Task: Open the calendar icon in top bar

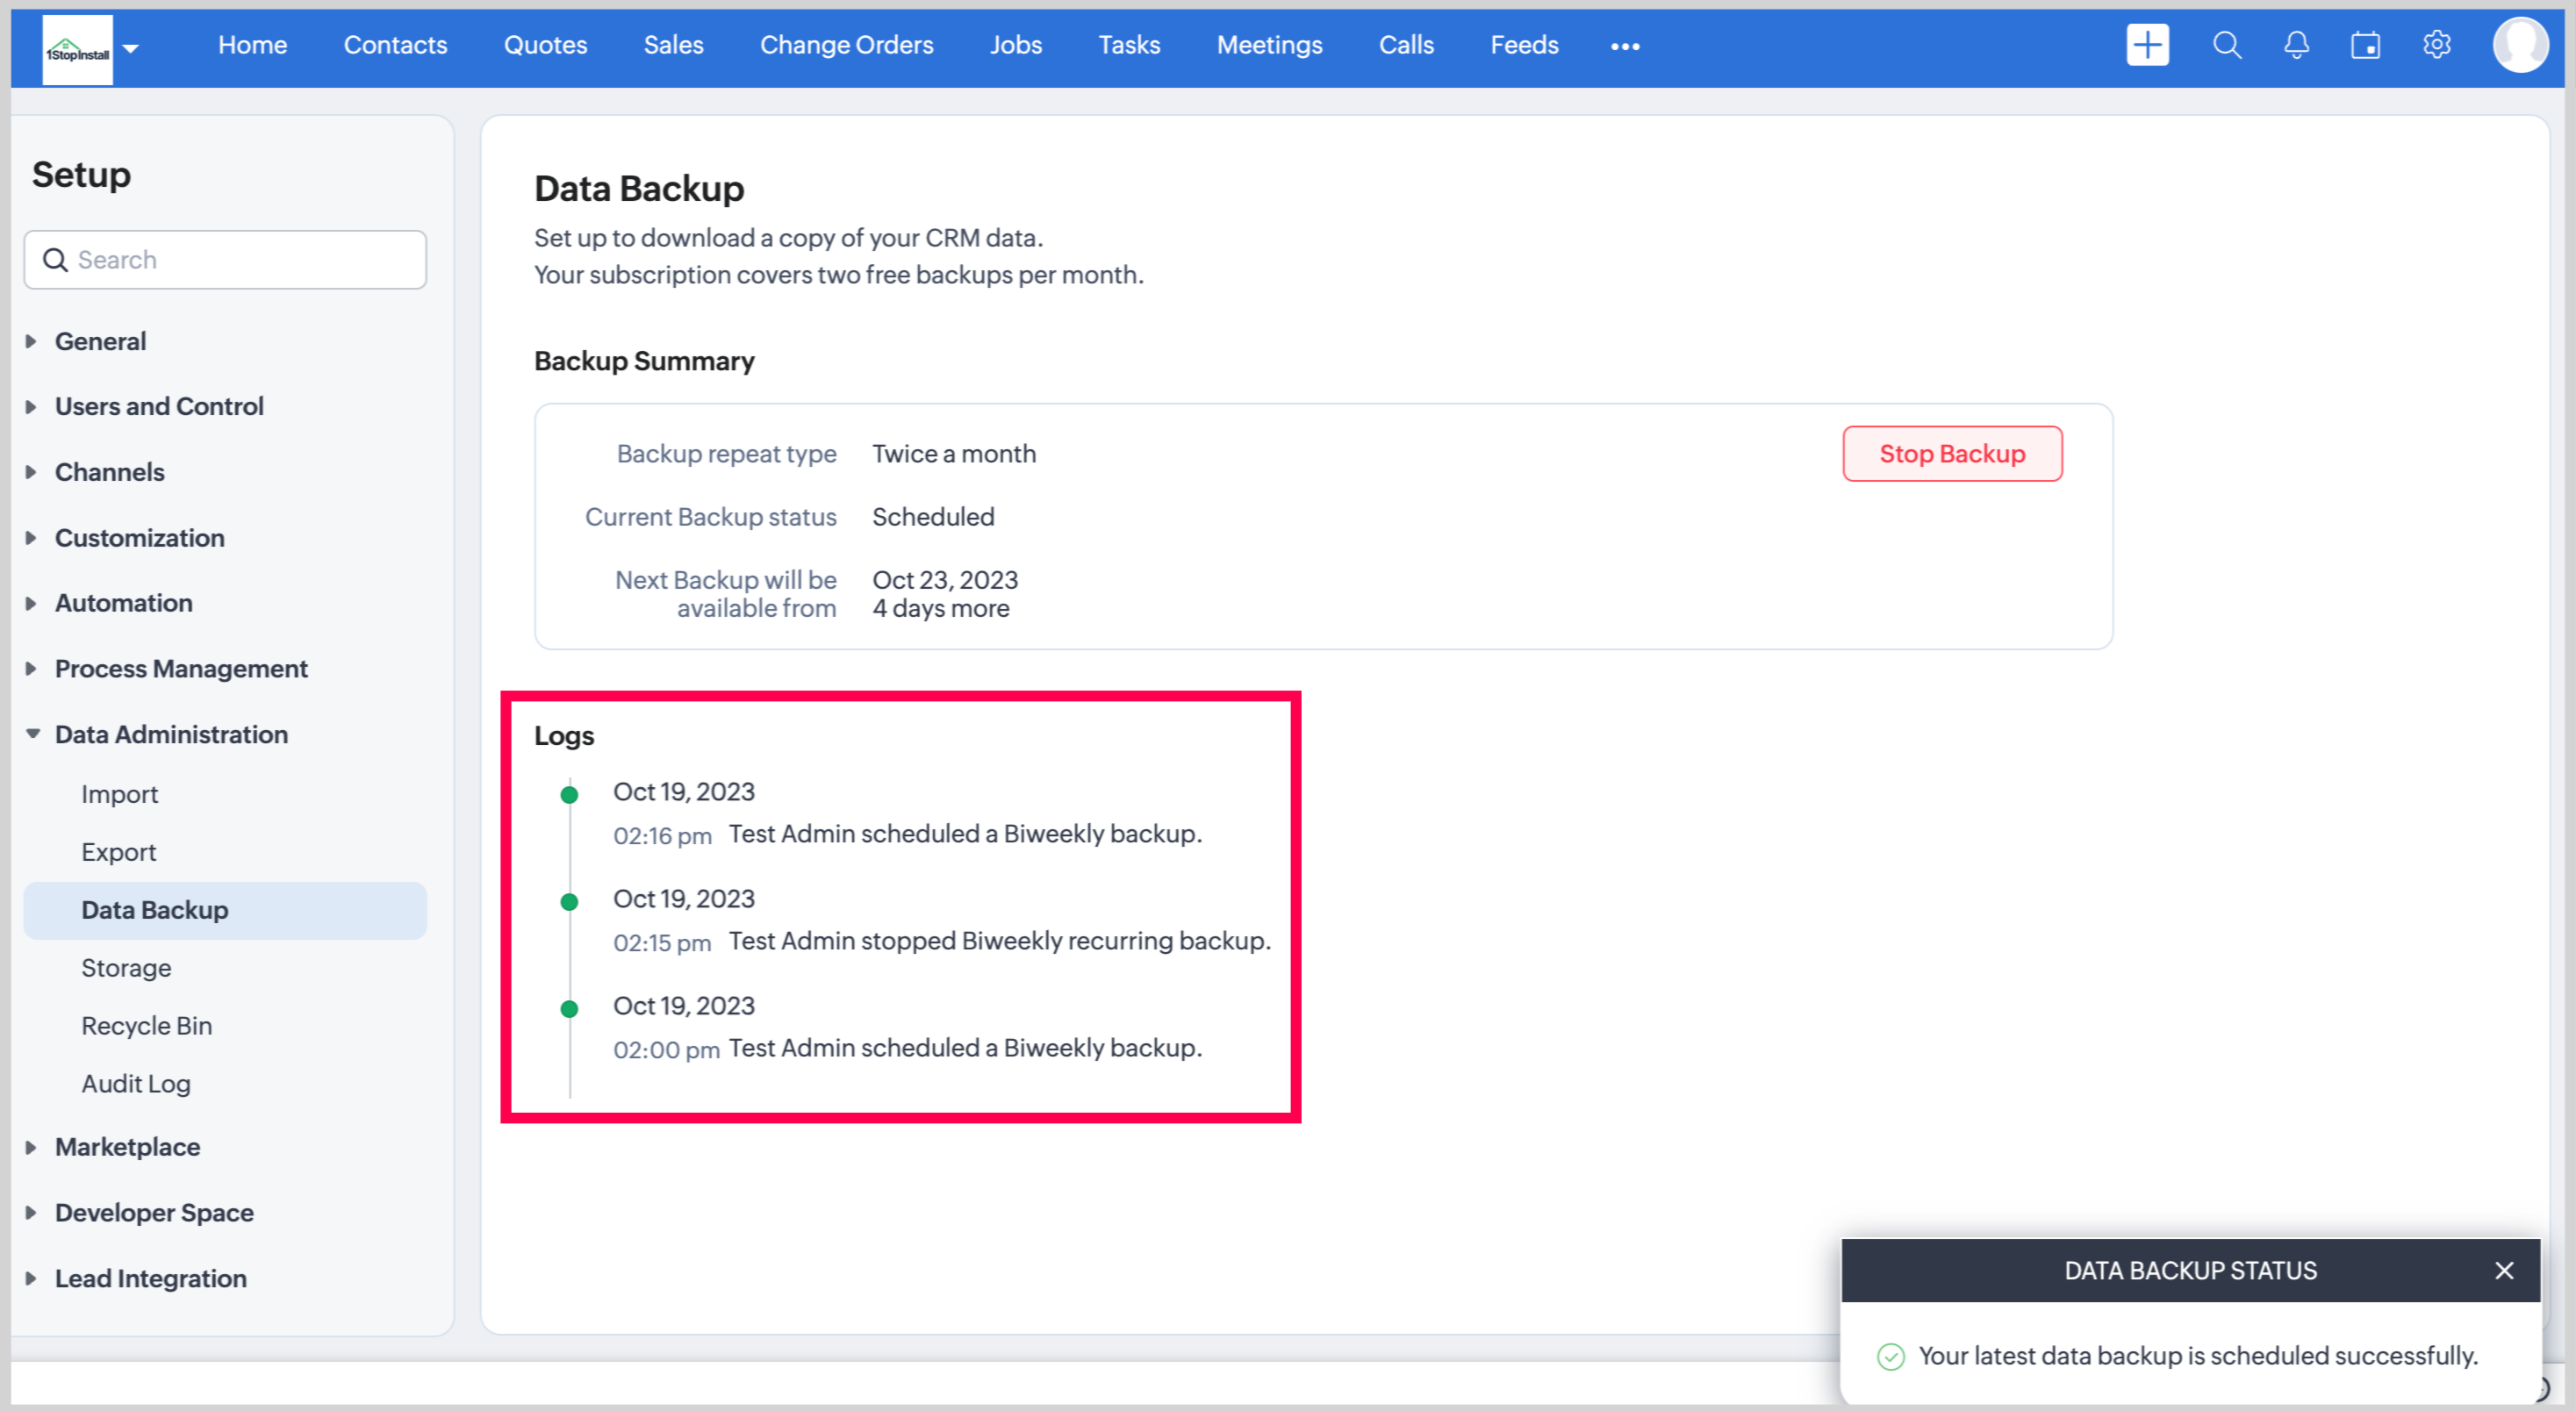Action: click(x=2365, y=45)
